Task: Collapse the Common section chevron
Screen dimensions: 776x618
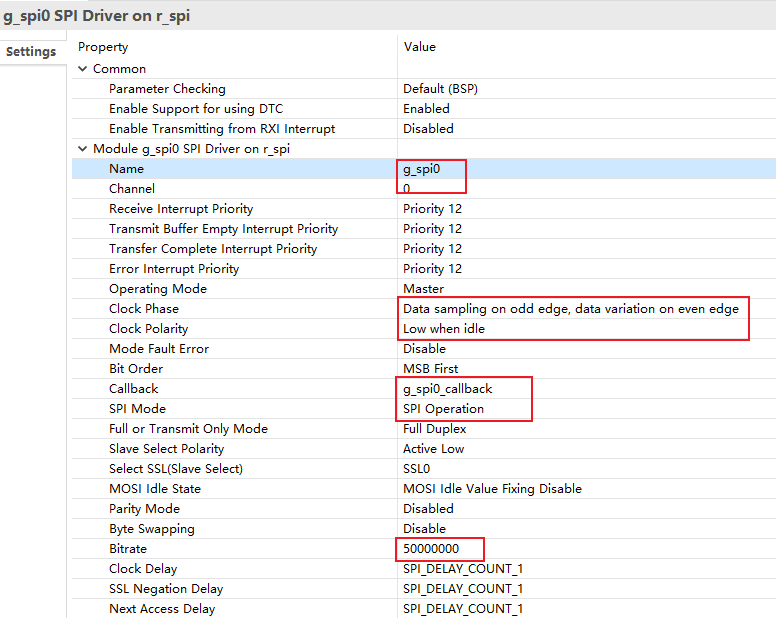Action: coord(83,69)
